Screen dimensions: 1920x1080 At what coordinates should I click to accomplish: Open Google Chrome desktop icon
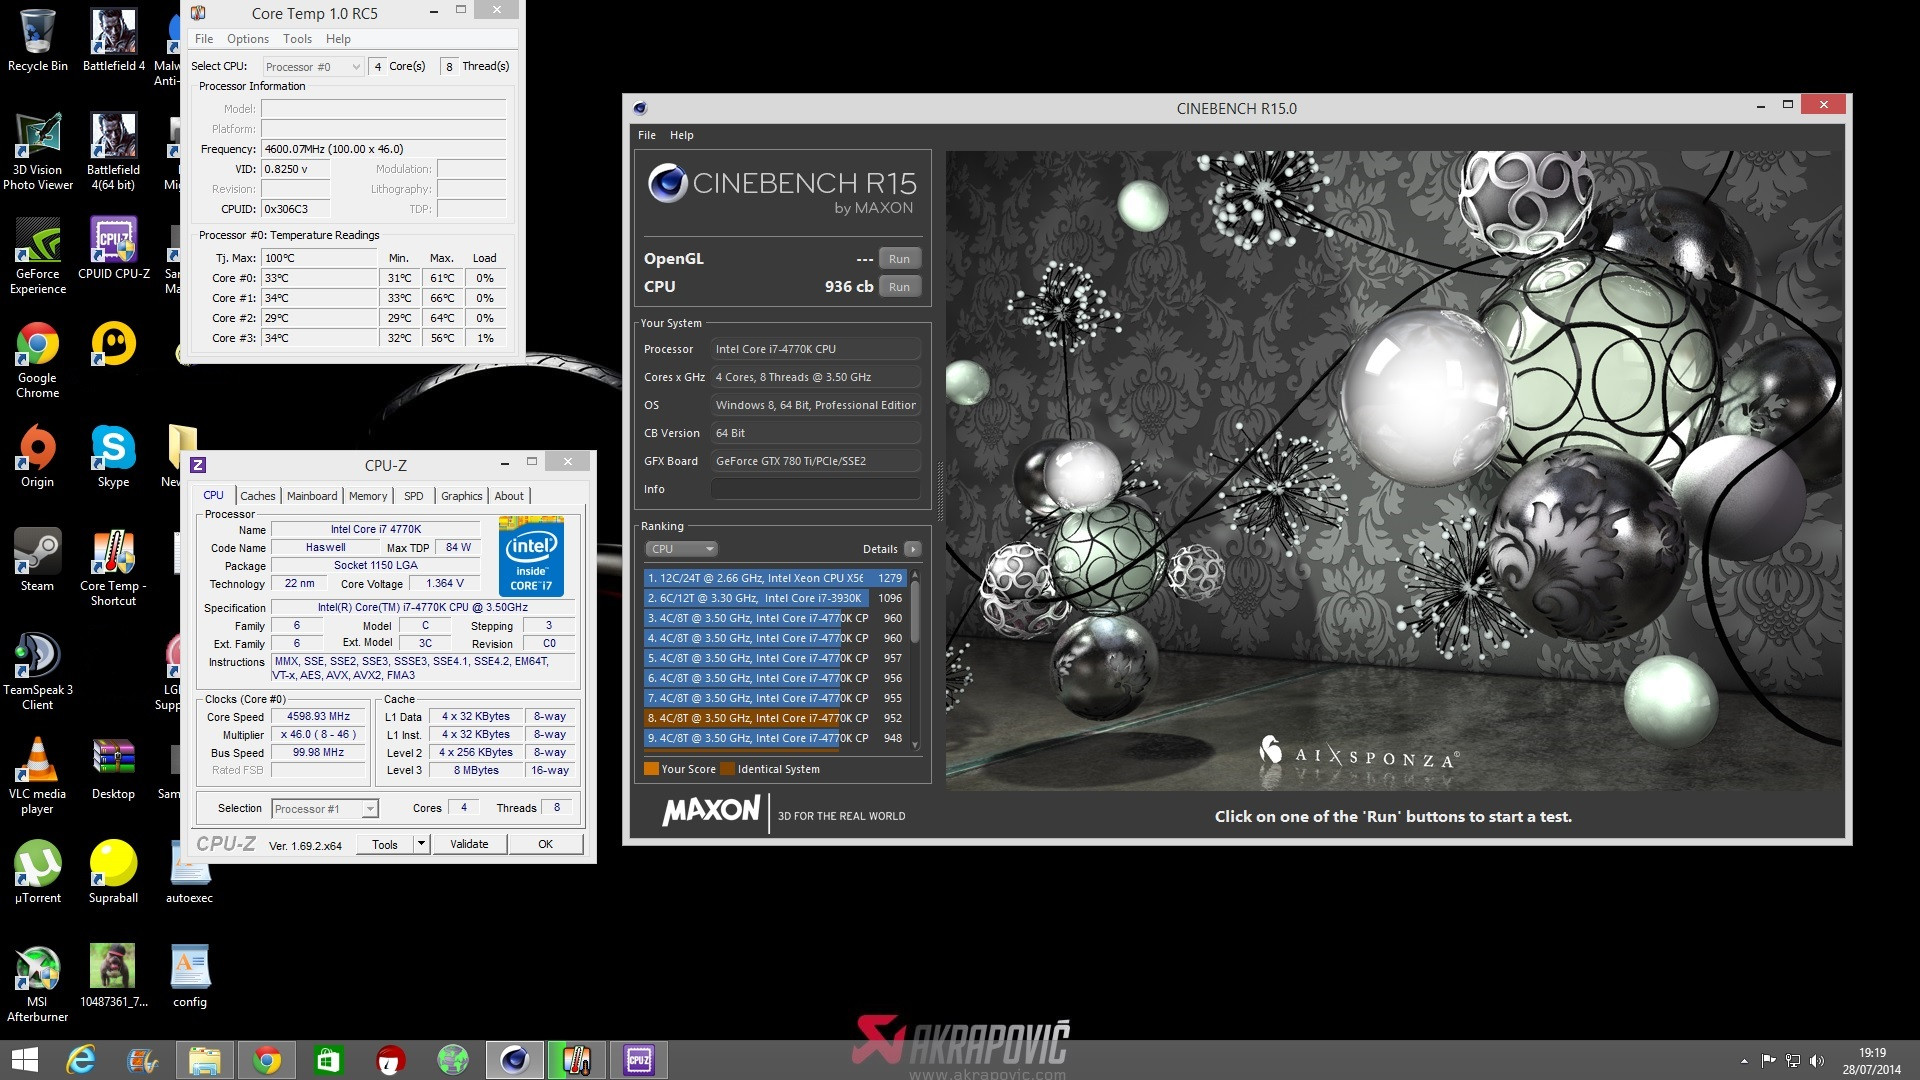[37, 358]
